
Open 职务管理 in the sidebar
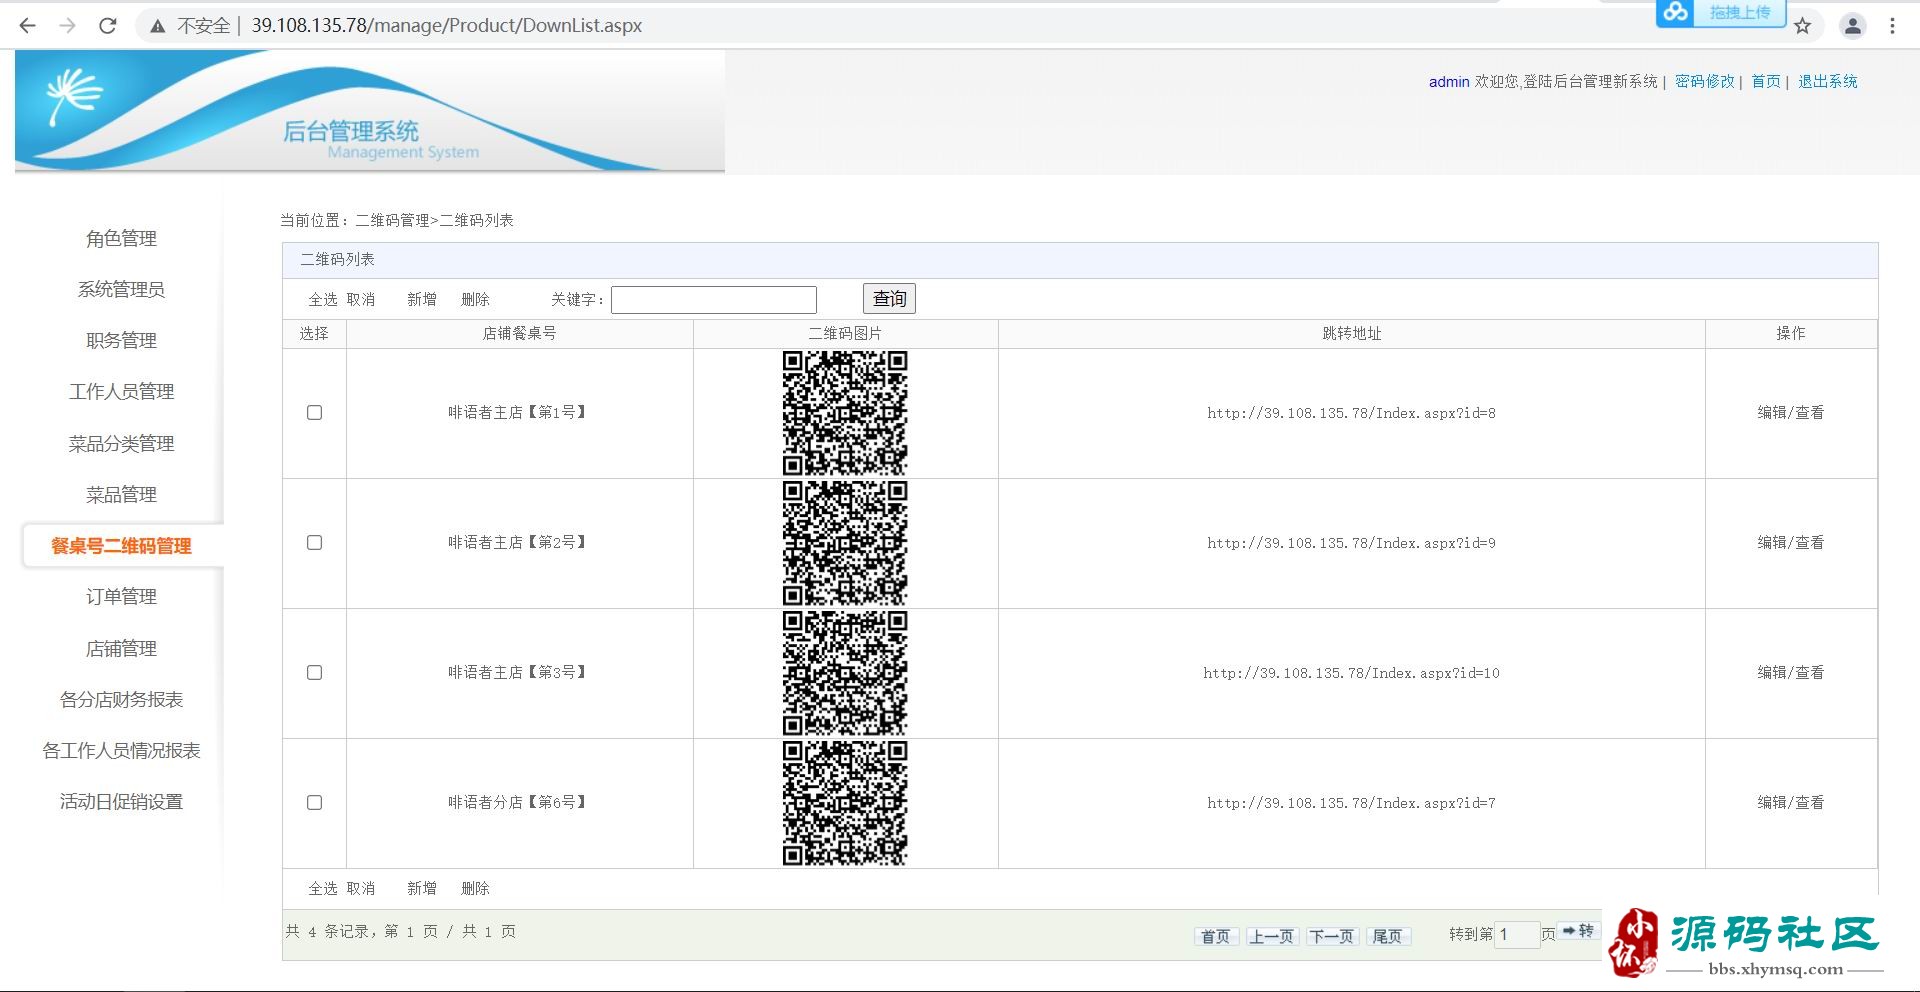[121, 340]
